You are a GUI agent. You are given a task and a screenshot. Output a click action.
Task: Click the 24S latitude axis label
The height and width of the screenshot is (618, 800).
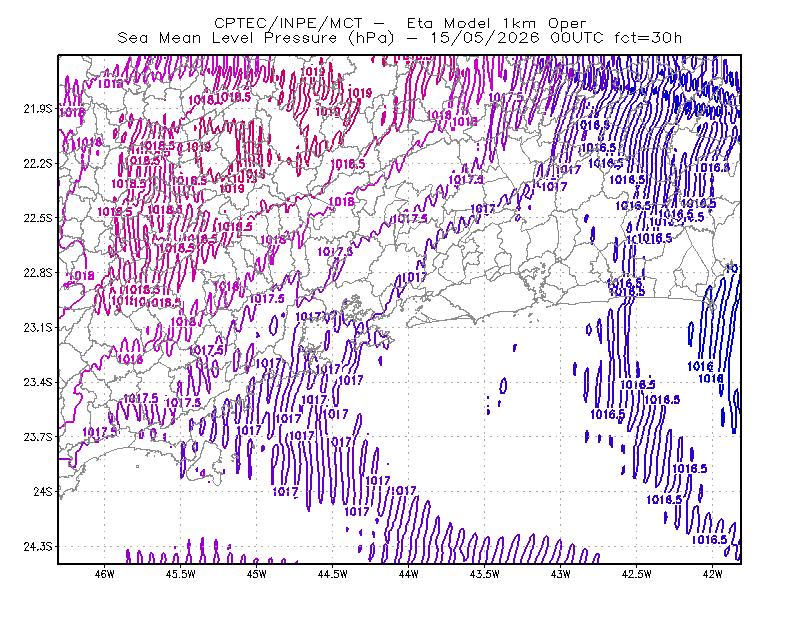click(x=43, y=491)
